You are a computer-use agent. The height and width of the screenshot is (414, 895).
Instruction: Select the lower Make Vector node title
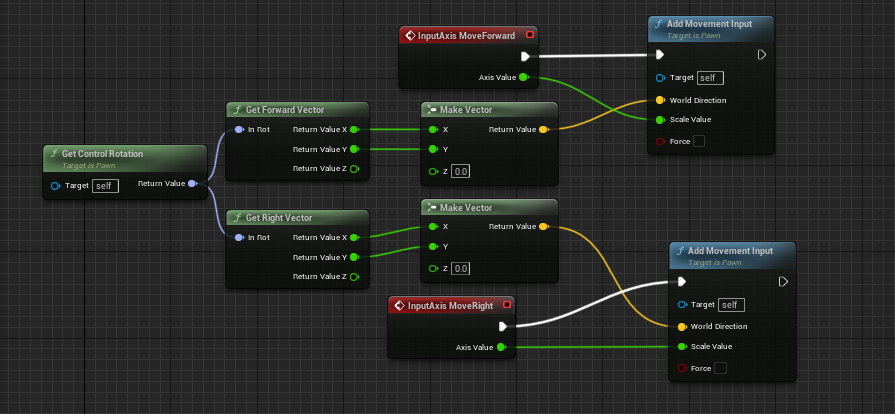click(466, 208)
